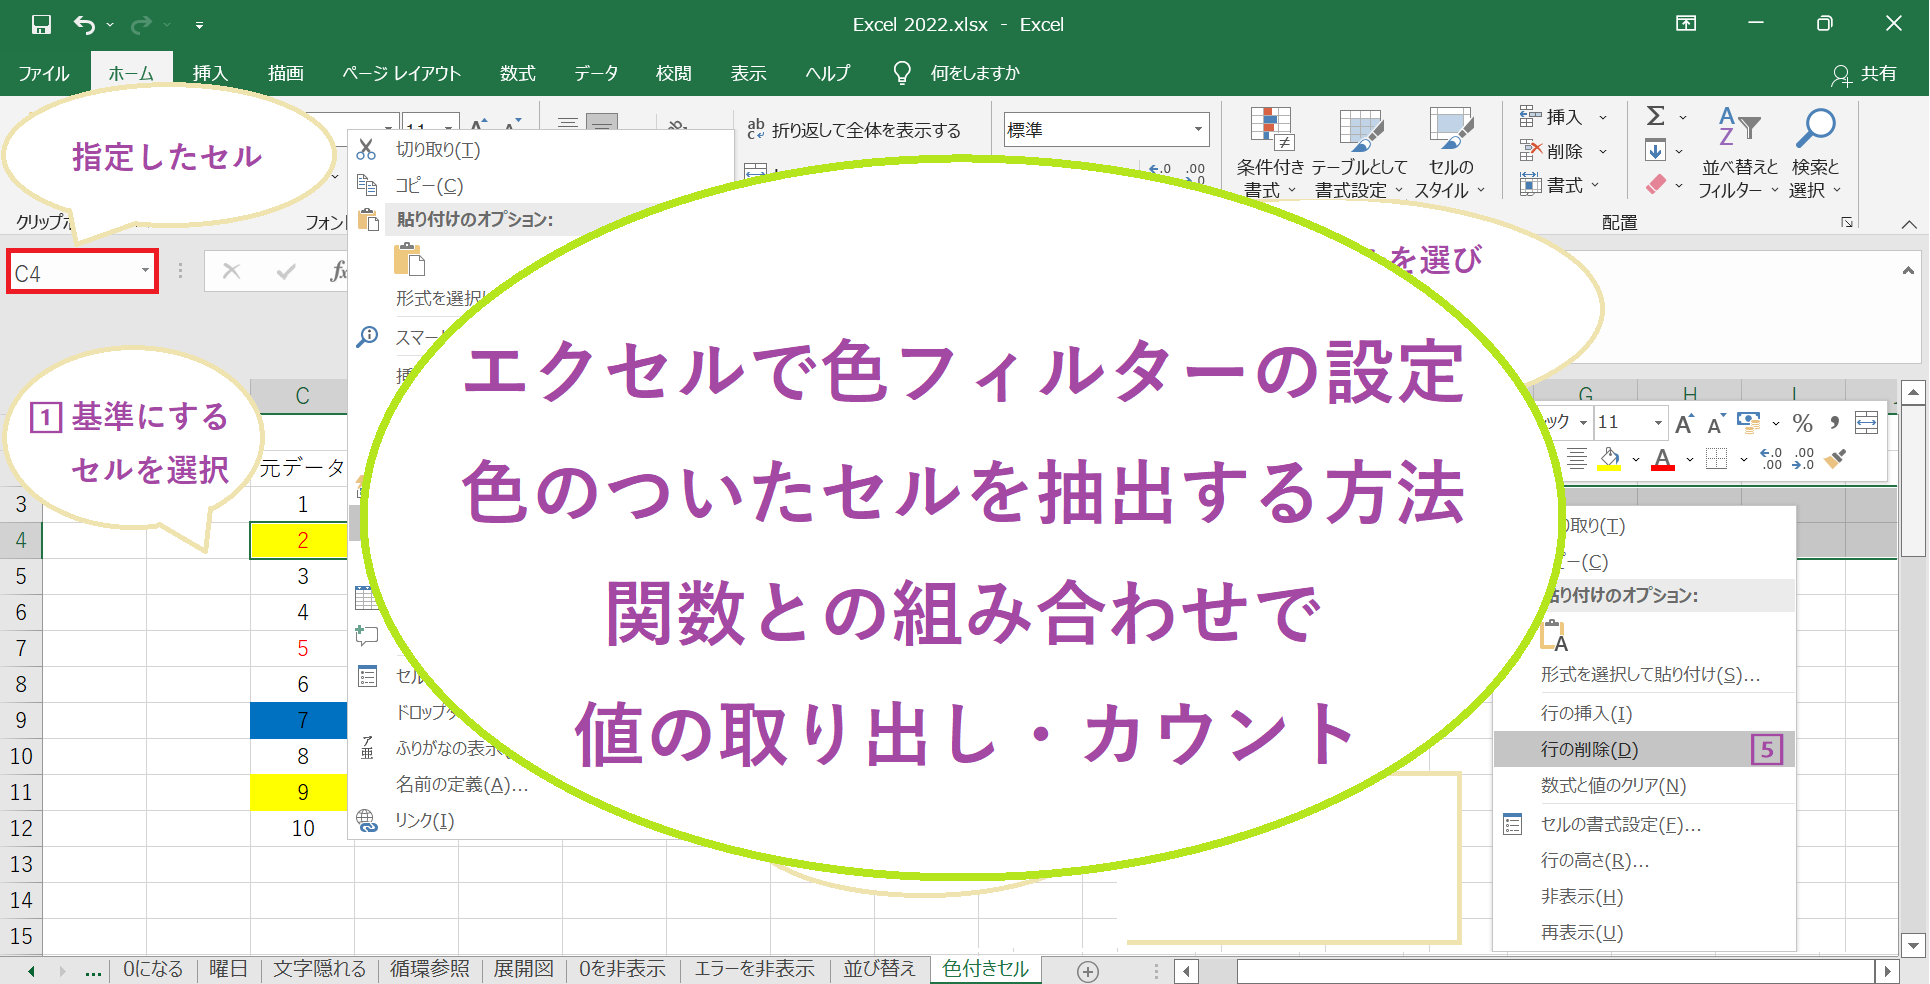The height and width of the screenshot is (984, 1930).
Task: Switch to the データ ribbon tab
Action: click(595, 72)
